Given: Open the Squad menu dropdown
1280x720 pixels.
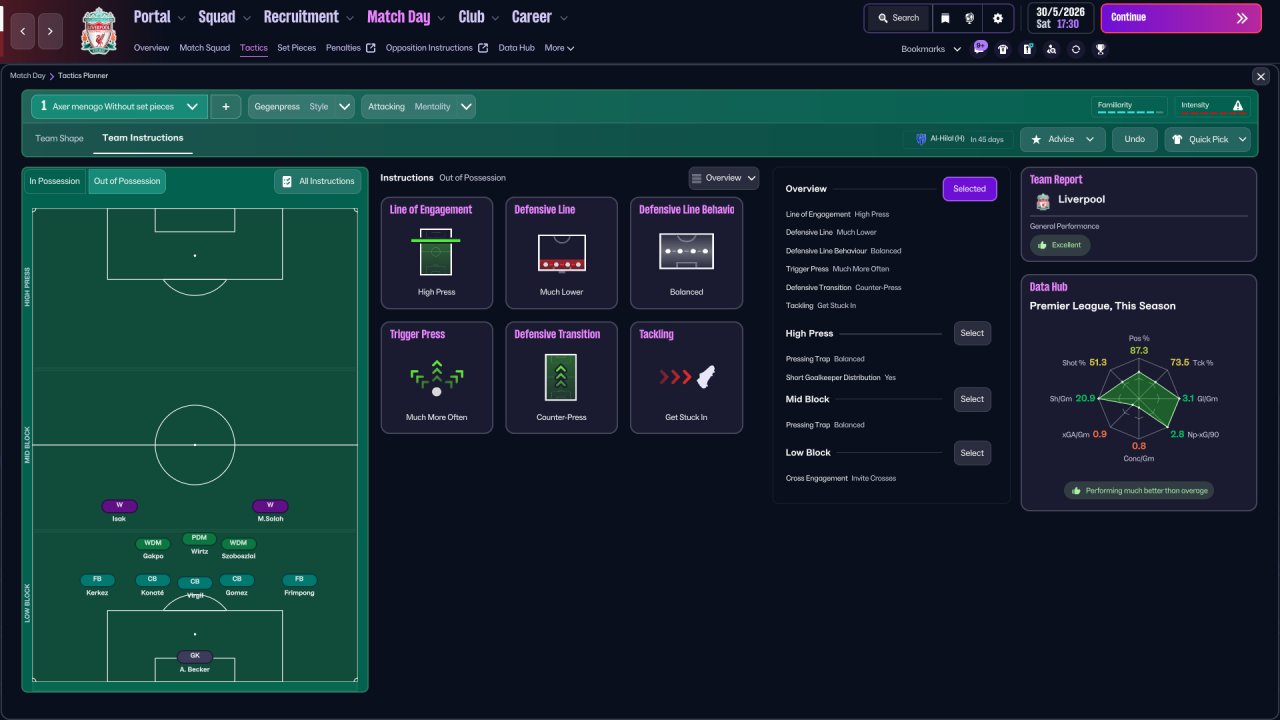Looking at the screenshot, I should tap(224, 17).
